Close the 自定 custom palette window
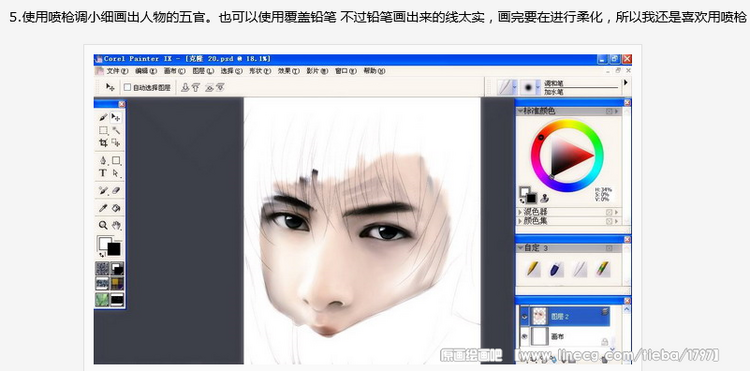This screenshot has width=750, height=371. point(627,239)
